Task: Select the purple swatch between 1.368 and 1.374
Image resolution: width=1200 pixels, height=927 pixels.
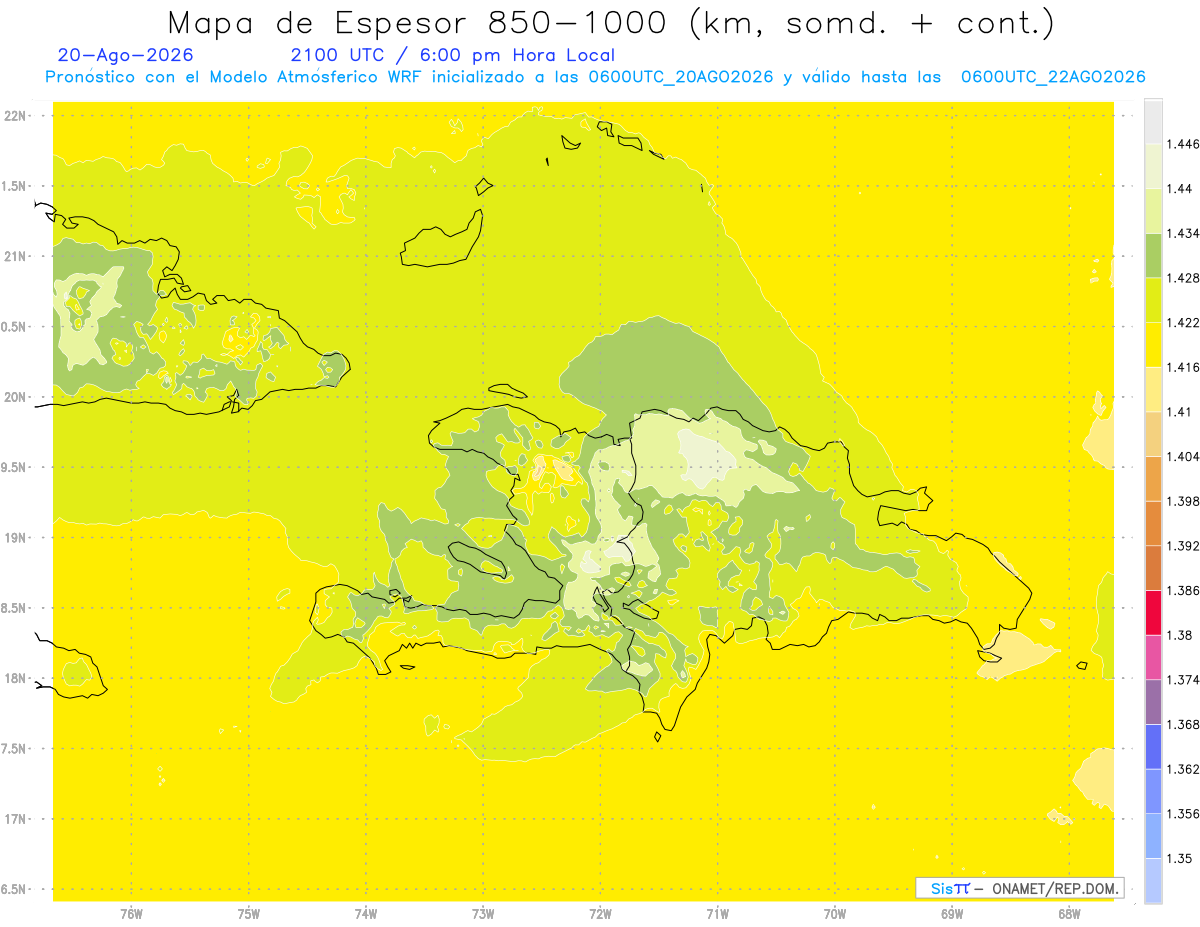Action: click(1153, 702)
